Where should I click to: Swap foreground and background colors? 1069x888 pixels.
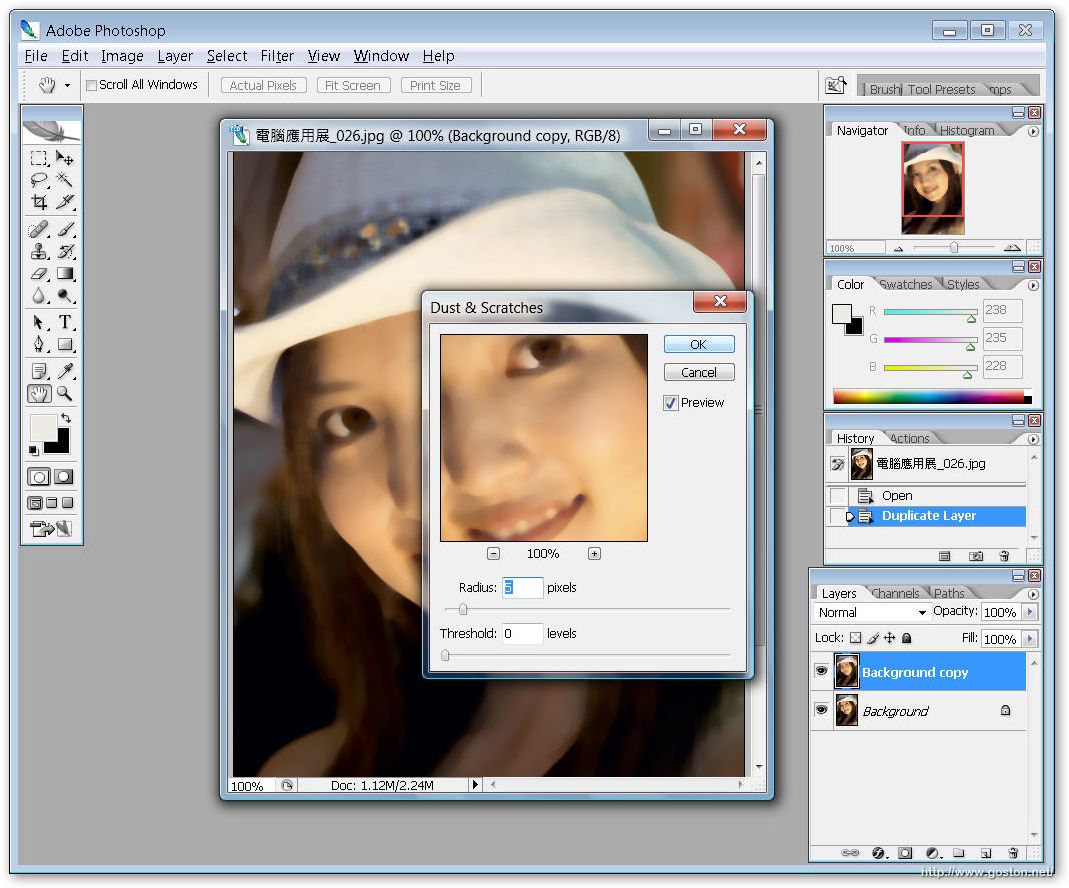[x=65, y=418]
